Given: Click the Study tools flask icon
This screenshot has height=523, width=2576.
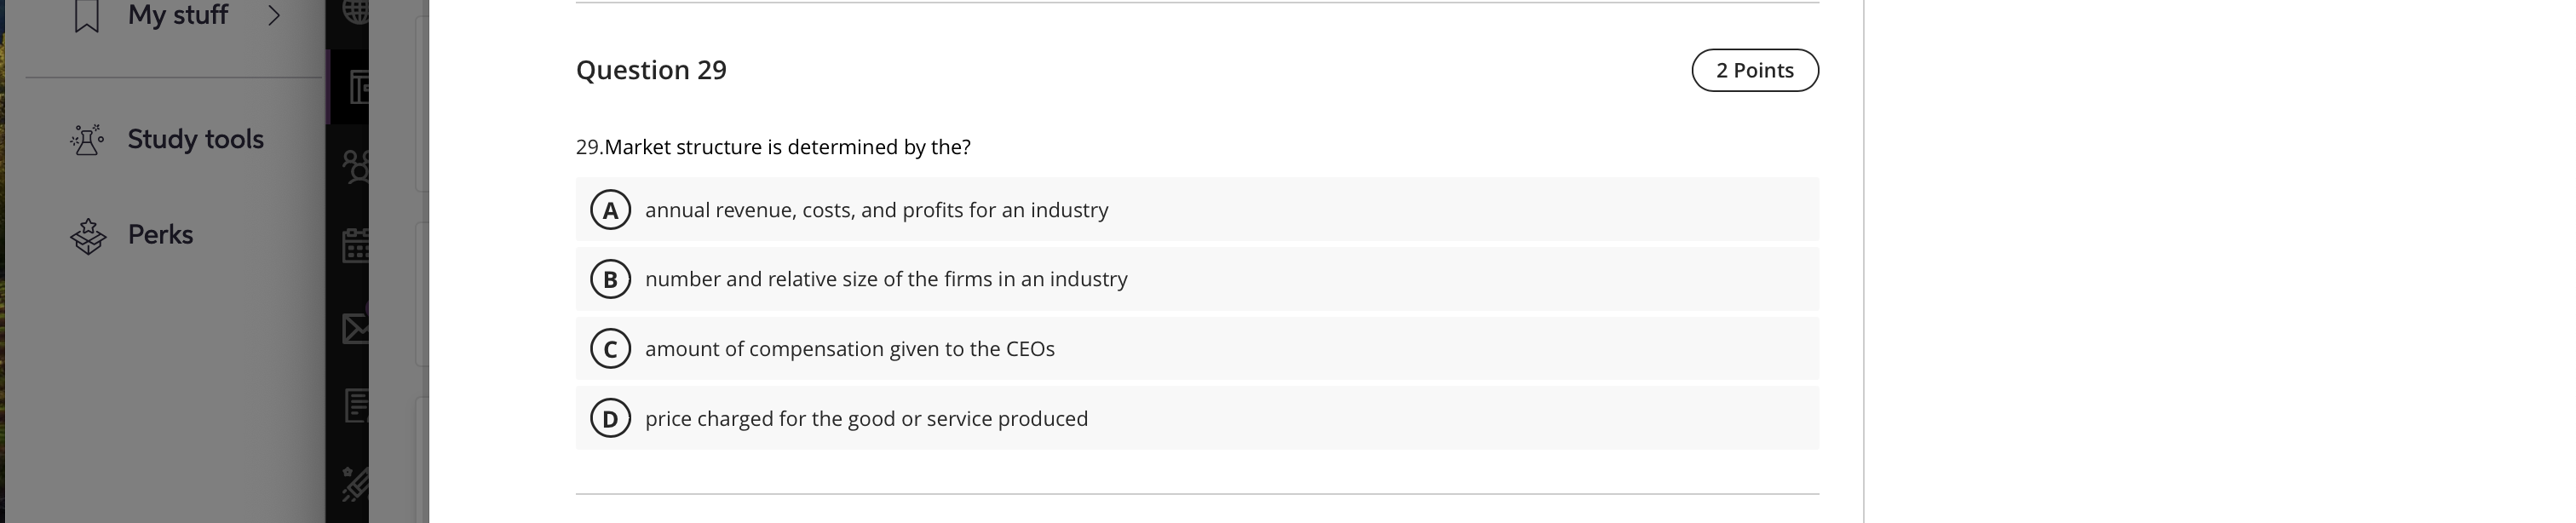Looking at the screenshot, I should (x=87, y=140).
